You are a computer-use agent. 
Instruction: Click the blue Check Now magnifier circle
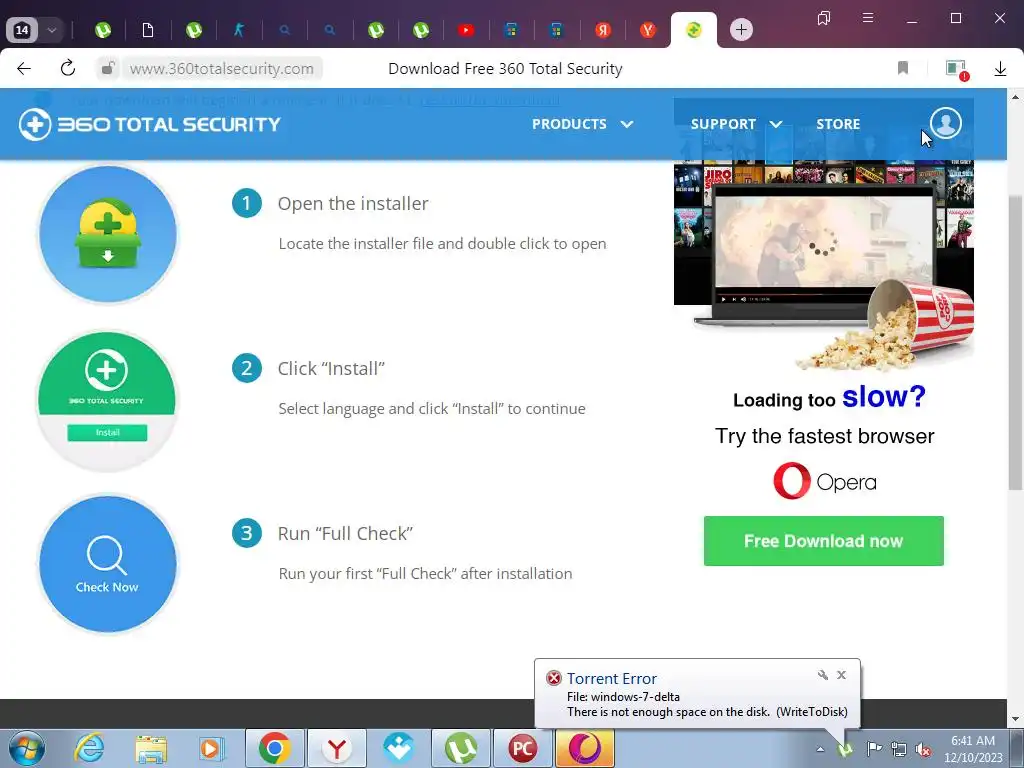(108, 564)
